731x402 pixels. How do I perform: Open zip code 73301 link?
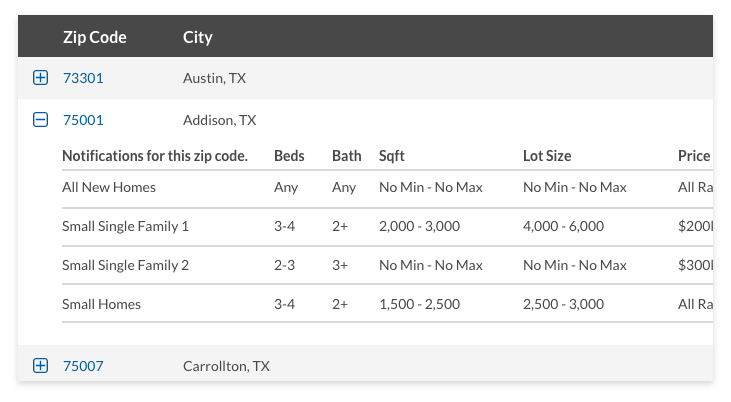pyautogui.click(x=83, y=78)
